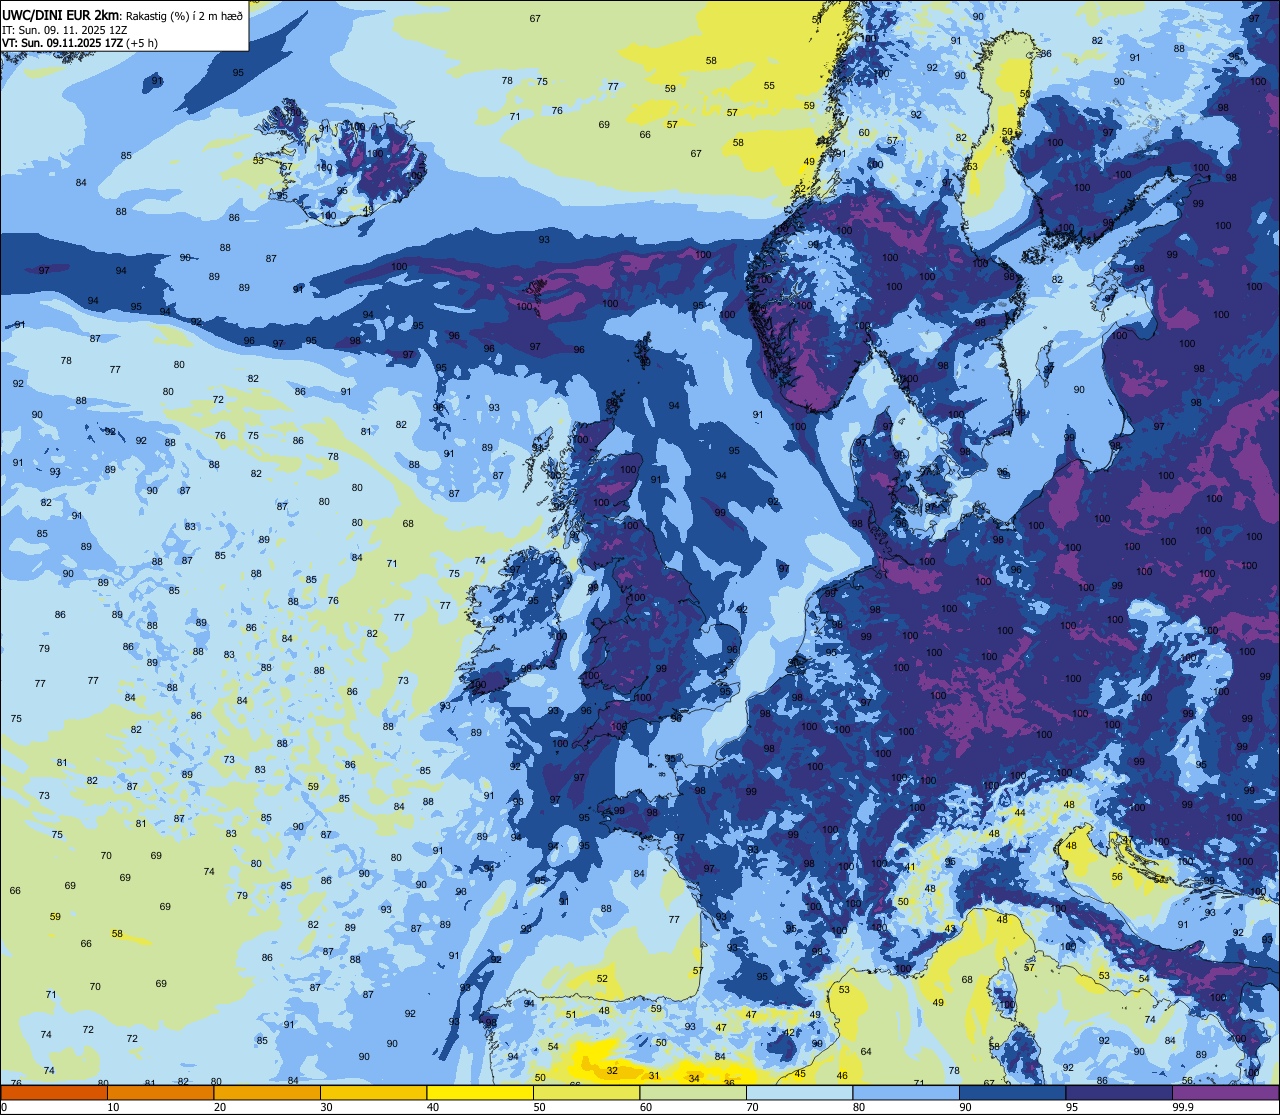Click the legend label 40
The image size is (1280, 1115).
click(433, 1107)
